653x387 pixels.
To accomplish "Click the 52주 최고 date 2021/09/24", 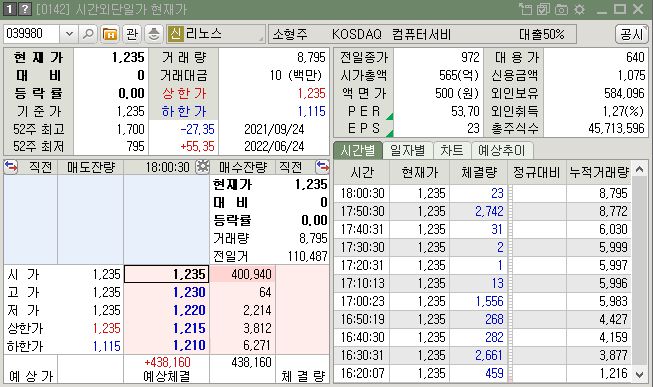I will [x=274, y=129].
